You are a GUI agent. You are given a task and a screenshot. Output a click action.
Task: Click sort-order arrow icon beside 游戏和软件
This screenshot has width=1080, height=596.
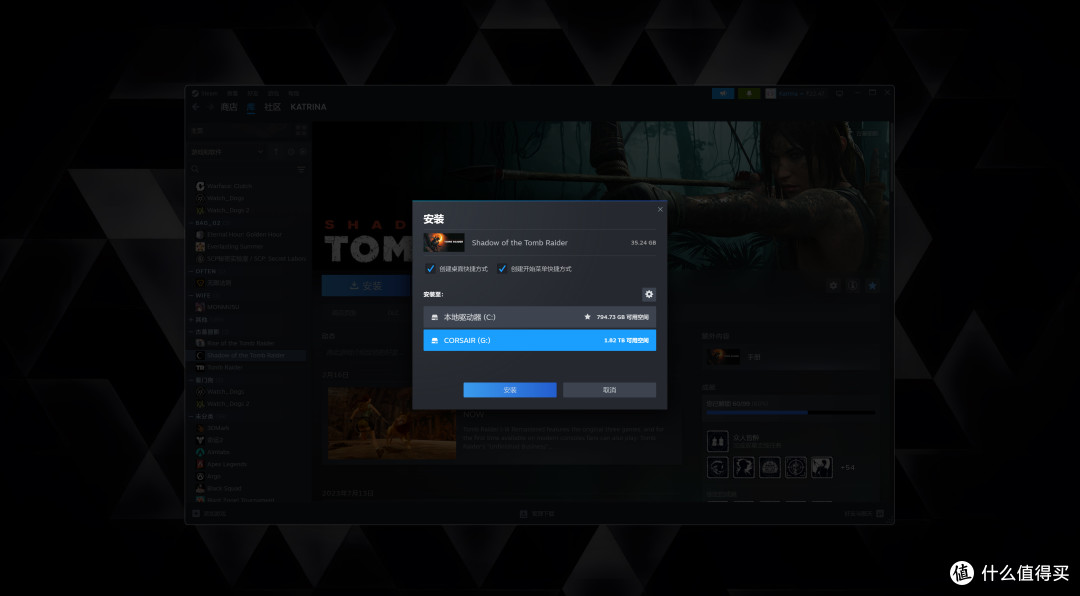tap(276, 152)
